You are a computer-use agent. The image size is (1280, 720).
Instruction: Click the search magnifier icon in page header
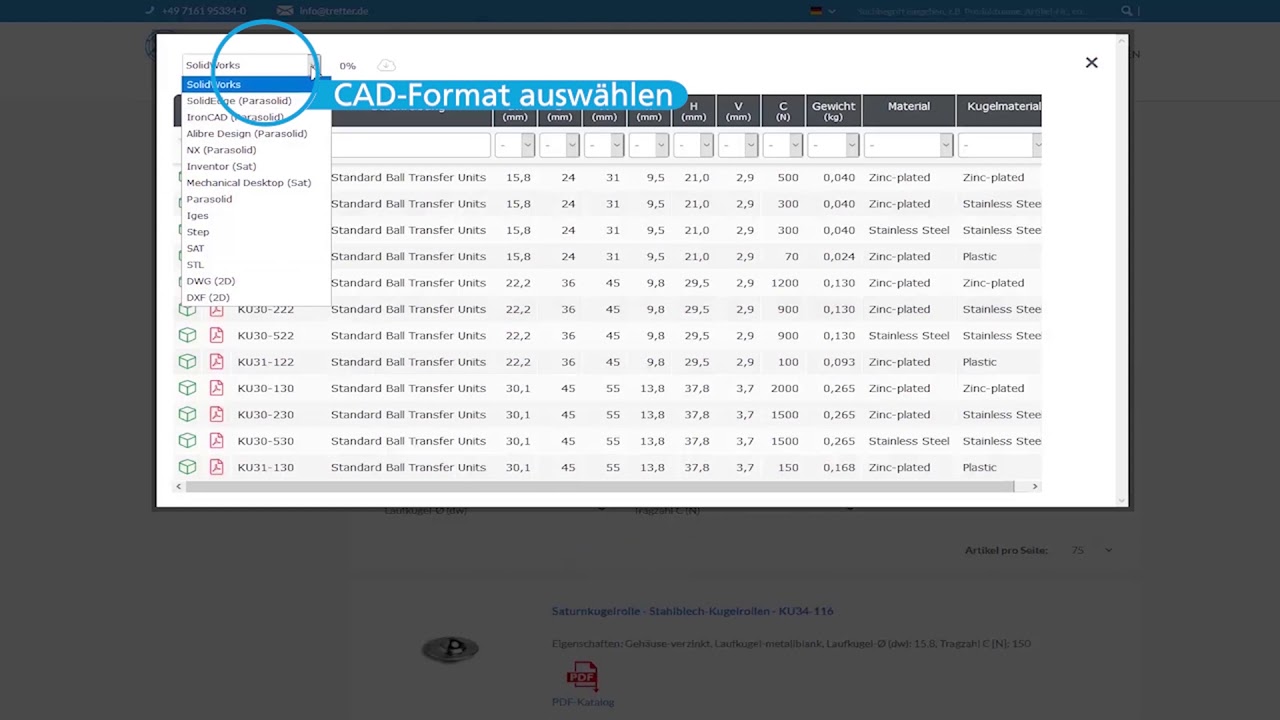[x=1127, y=11]
